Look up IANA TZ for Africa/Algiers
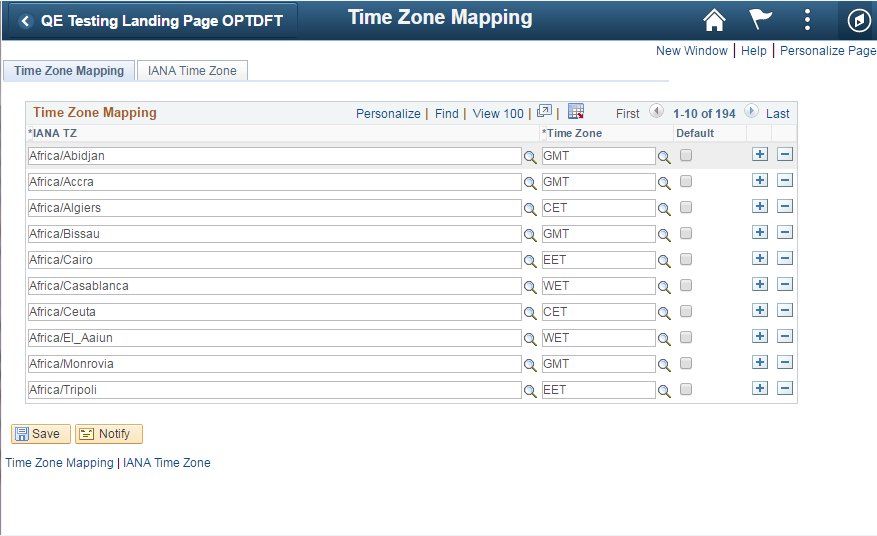877x536 pixels. 530,209
